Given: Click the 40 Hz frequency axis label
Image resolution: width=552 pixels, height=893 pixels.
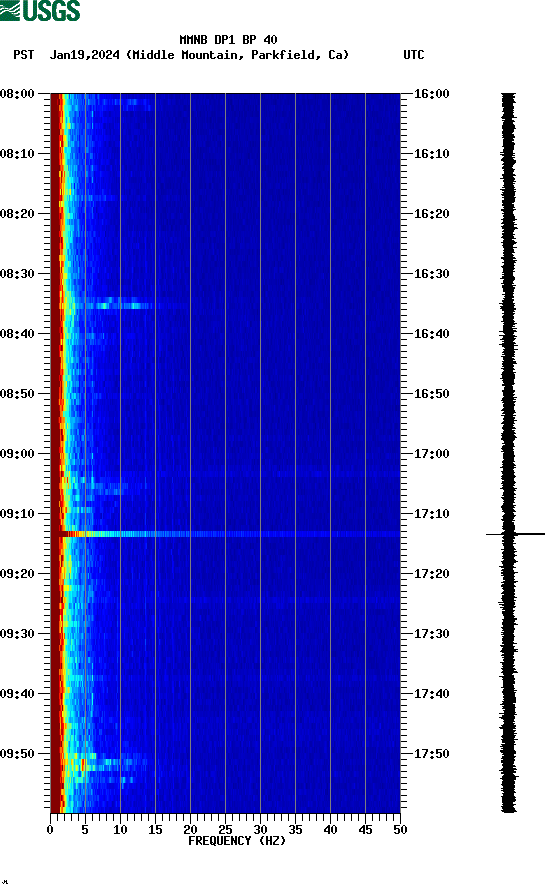Looking at the screenshot, I should pos(330,830).
